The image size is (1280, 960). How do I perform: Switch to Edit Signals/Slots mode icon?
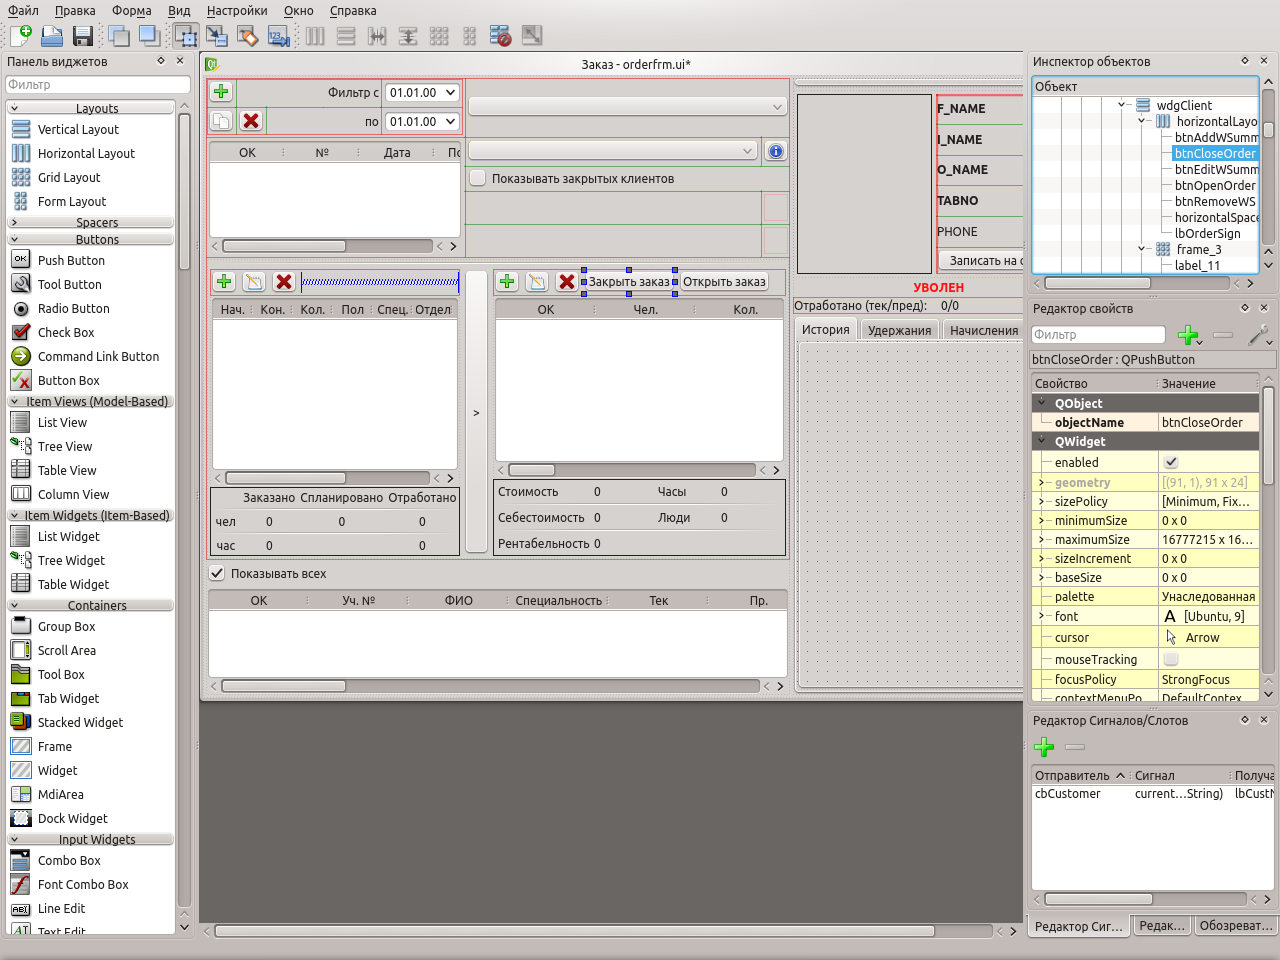[x=216, y=36]
